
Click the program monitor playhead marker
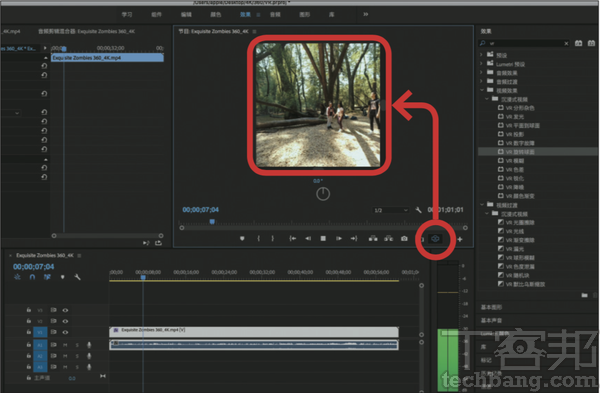pyautogui.click(x=212, y=222)
